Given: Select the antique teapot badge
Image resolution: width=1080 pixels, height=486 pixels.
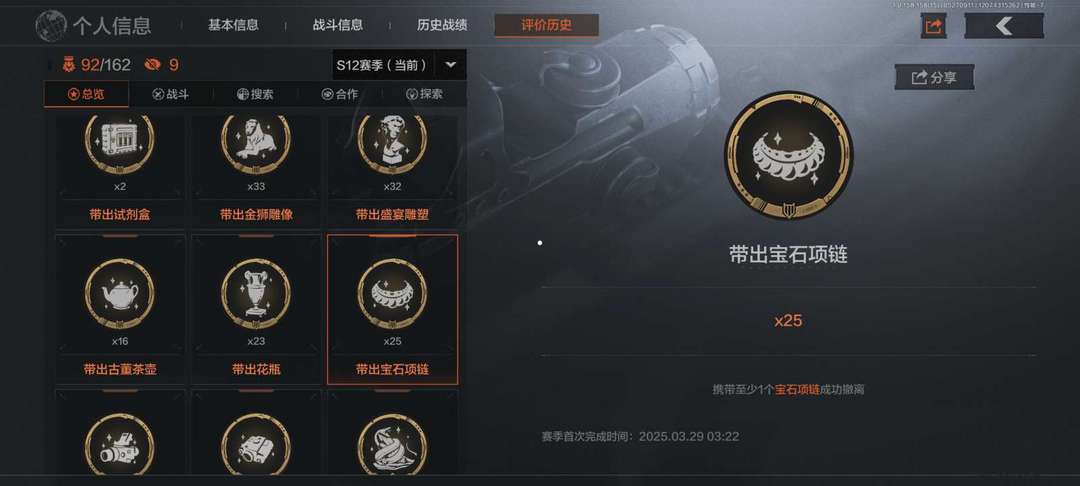Looking at the screenshot, I should click(x=120, y=309).
